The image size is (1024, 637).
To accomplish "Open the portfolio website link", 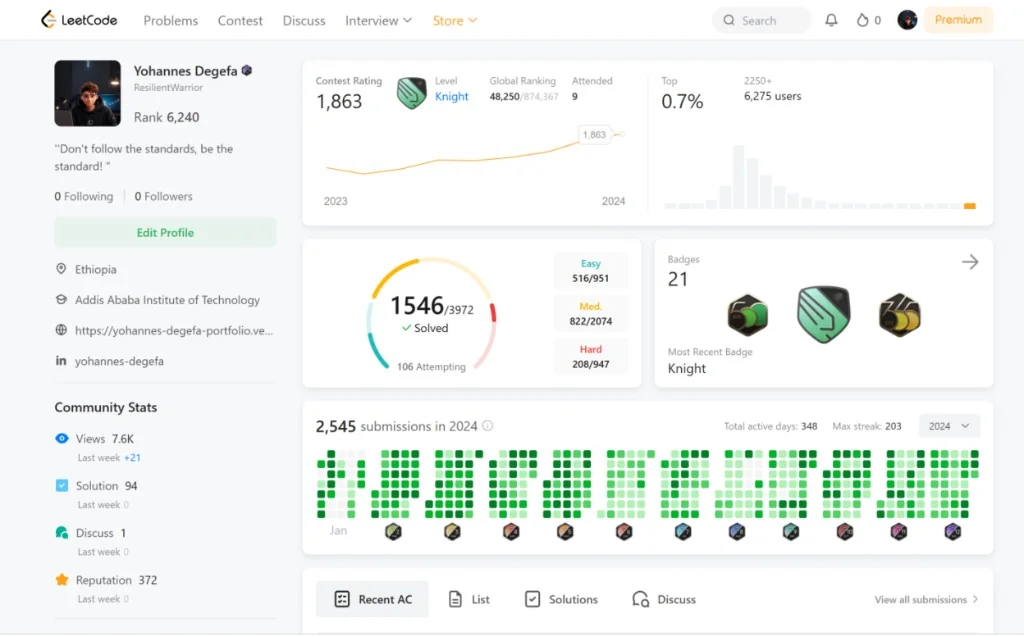I will pyautogui.click(x=174, y=330).
